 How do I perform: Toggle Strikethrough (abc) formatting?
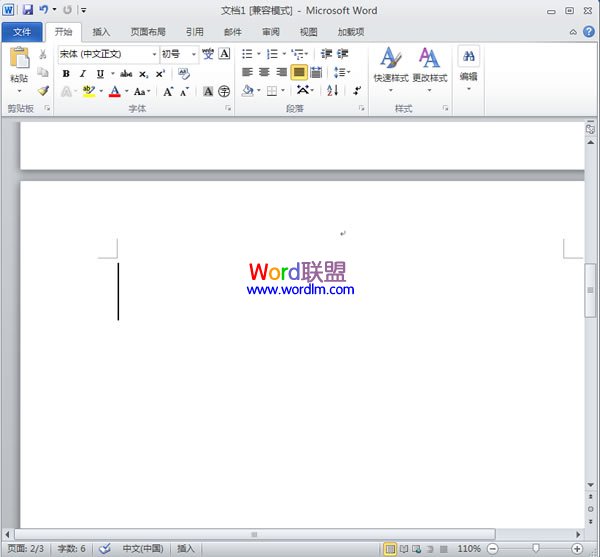coord(126,73)
